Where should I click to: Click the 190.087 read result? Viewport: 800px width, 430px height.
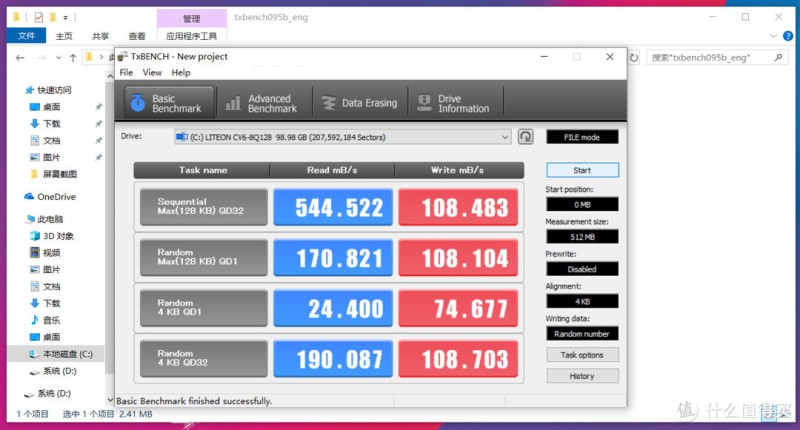click(x=333, y=358)
